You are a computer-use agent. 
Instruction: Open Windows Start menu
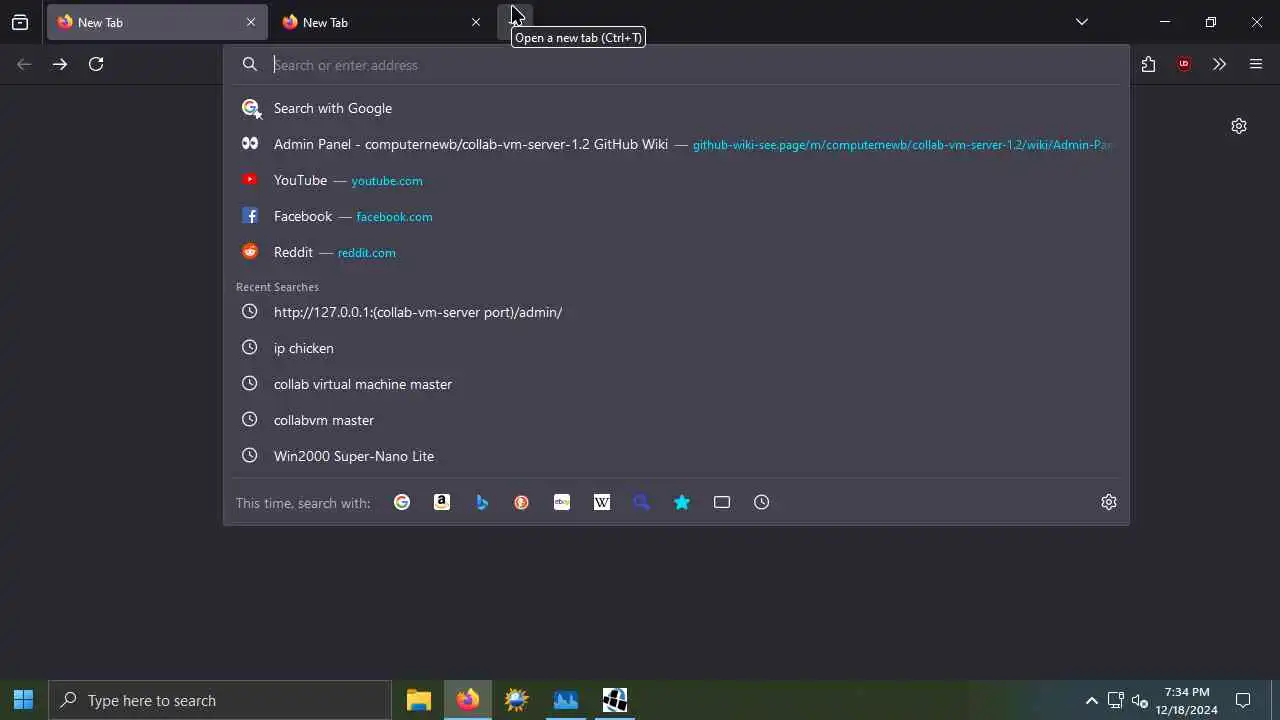[24, 700]
